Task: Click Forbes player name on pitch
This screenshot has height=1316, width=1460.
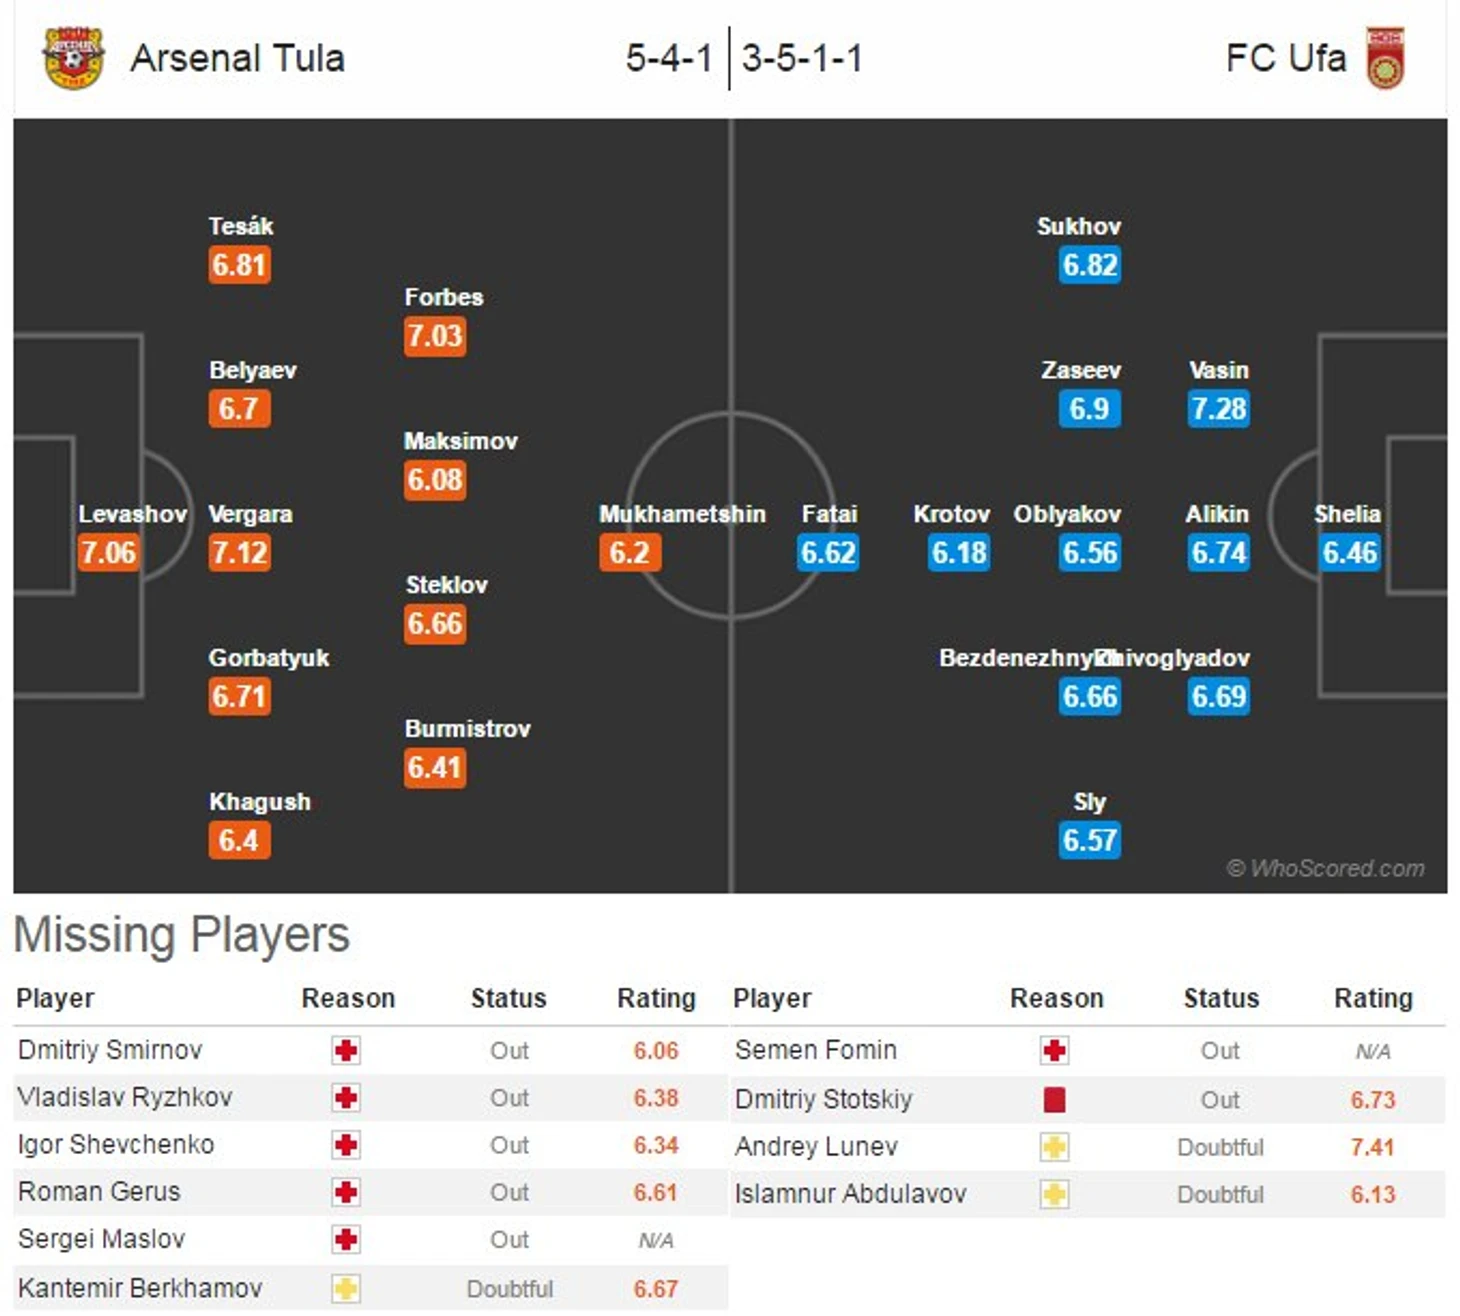Action: point(444,297)
